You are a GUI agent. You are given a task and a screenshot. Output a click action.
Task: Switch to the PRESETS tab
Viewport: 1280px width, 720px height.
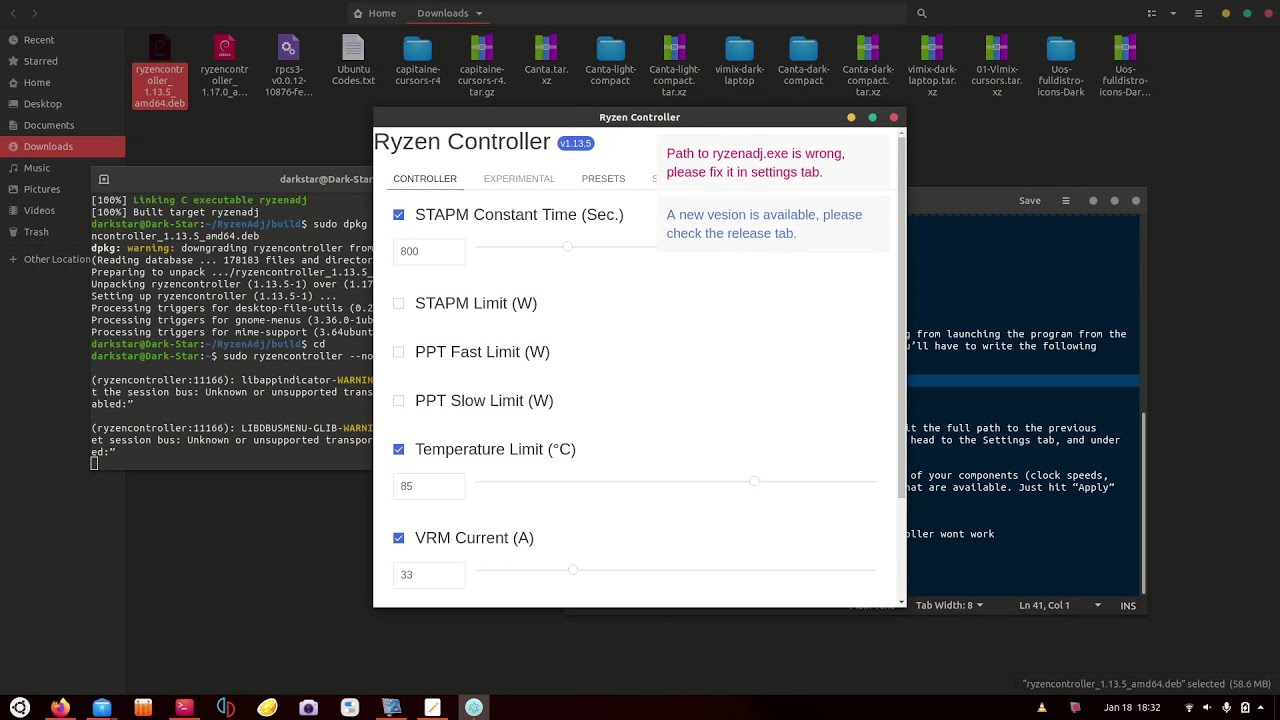(x=603, y=179)
